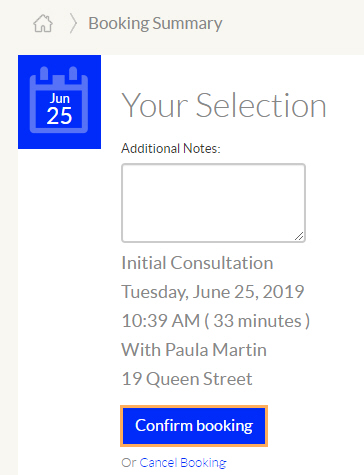The height and width of the screenshot is (475, 364).
Task: Click the Tuesday, June 25, 2019 date
Action: coord(213,292)
